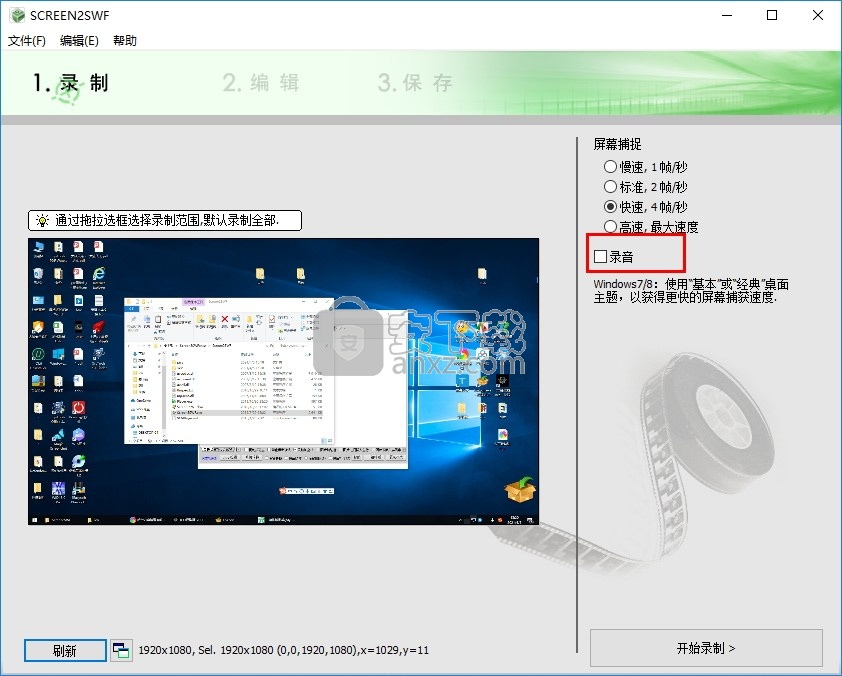Image resolution: width=842 pixels, height=676 pixels.
Task: Close the SCREEN2SWF window
Action: click(x=817, y=16)
